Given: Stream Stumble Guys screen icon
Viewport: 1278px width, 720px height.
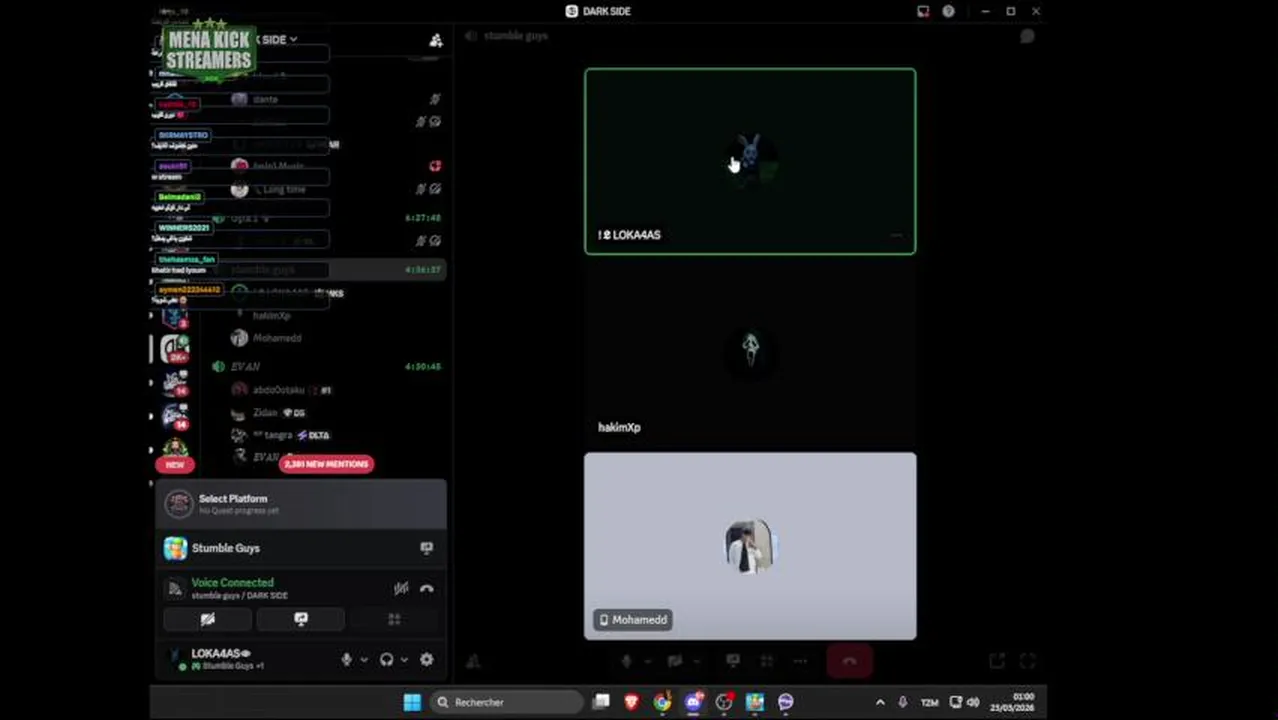Looking at the screenshot, I should 427,548.
